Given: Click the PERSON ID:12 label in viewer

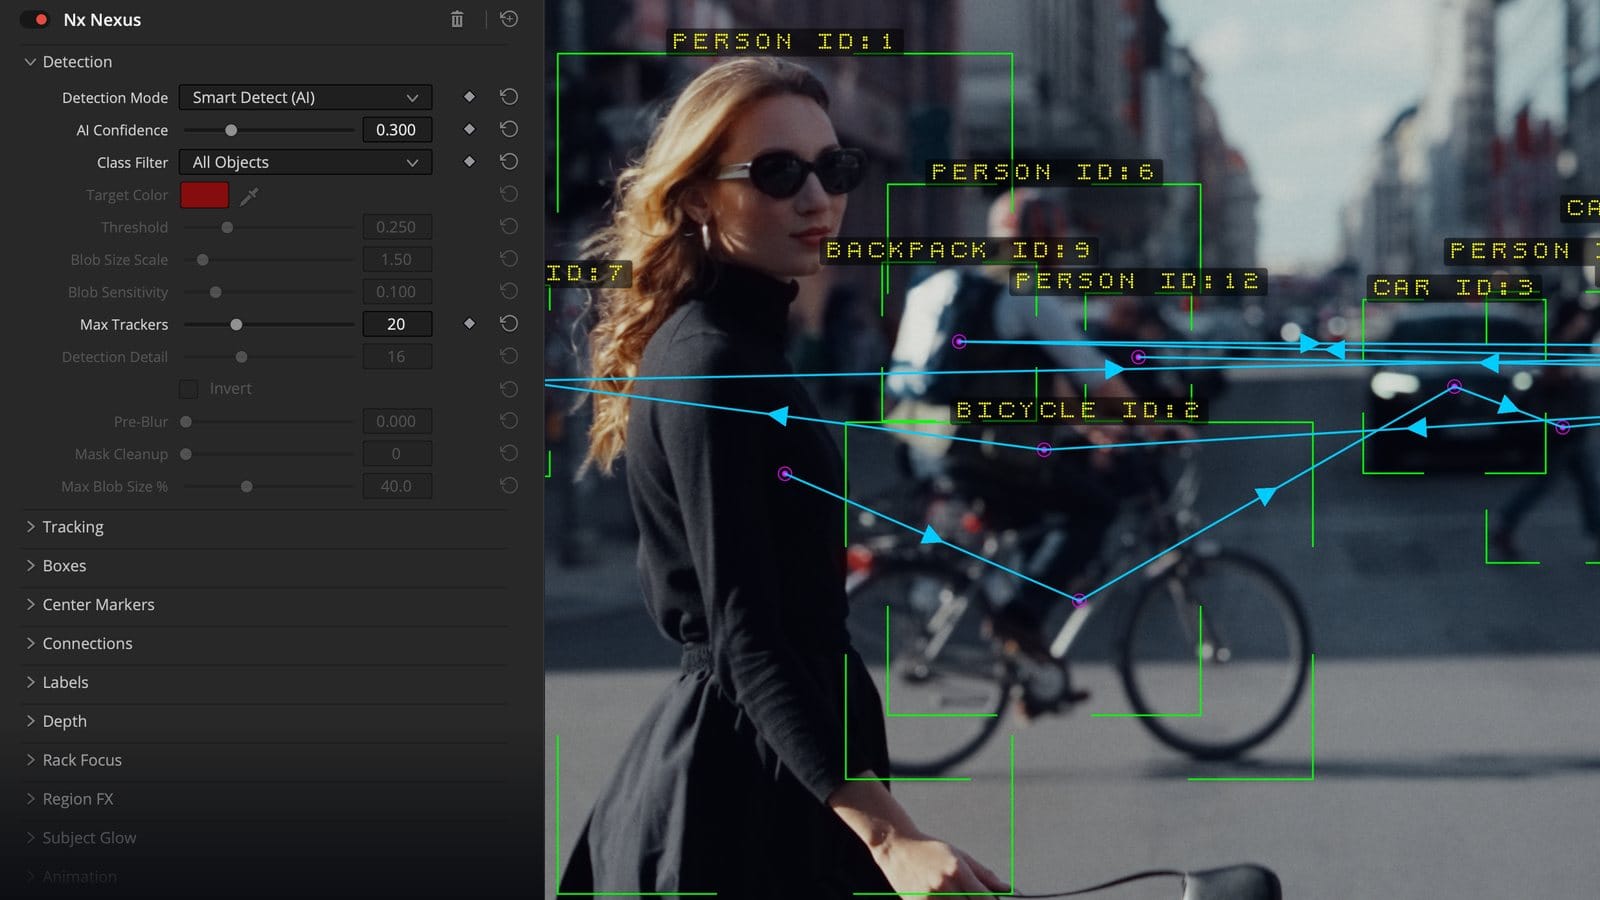Looking at the screenshot, I should pos(1137,281).
